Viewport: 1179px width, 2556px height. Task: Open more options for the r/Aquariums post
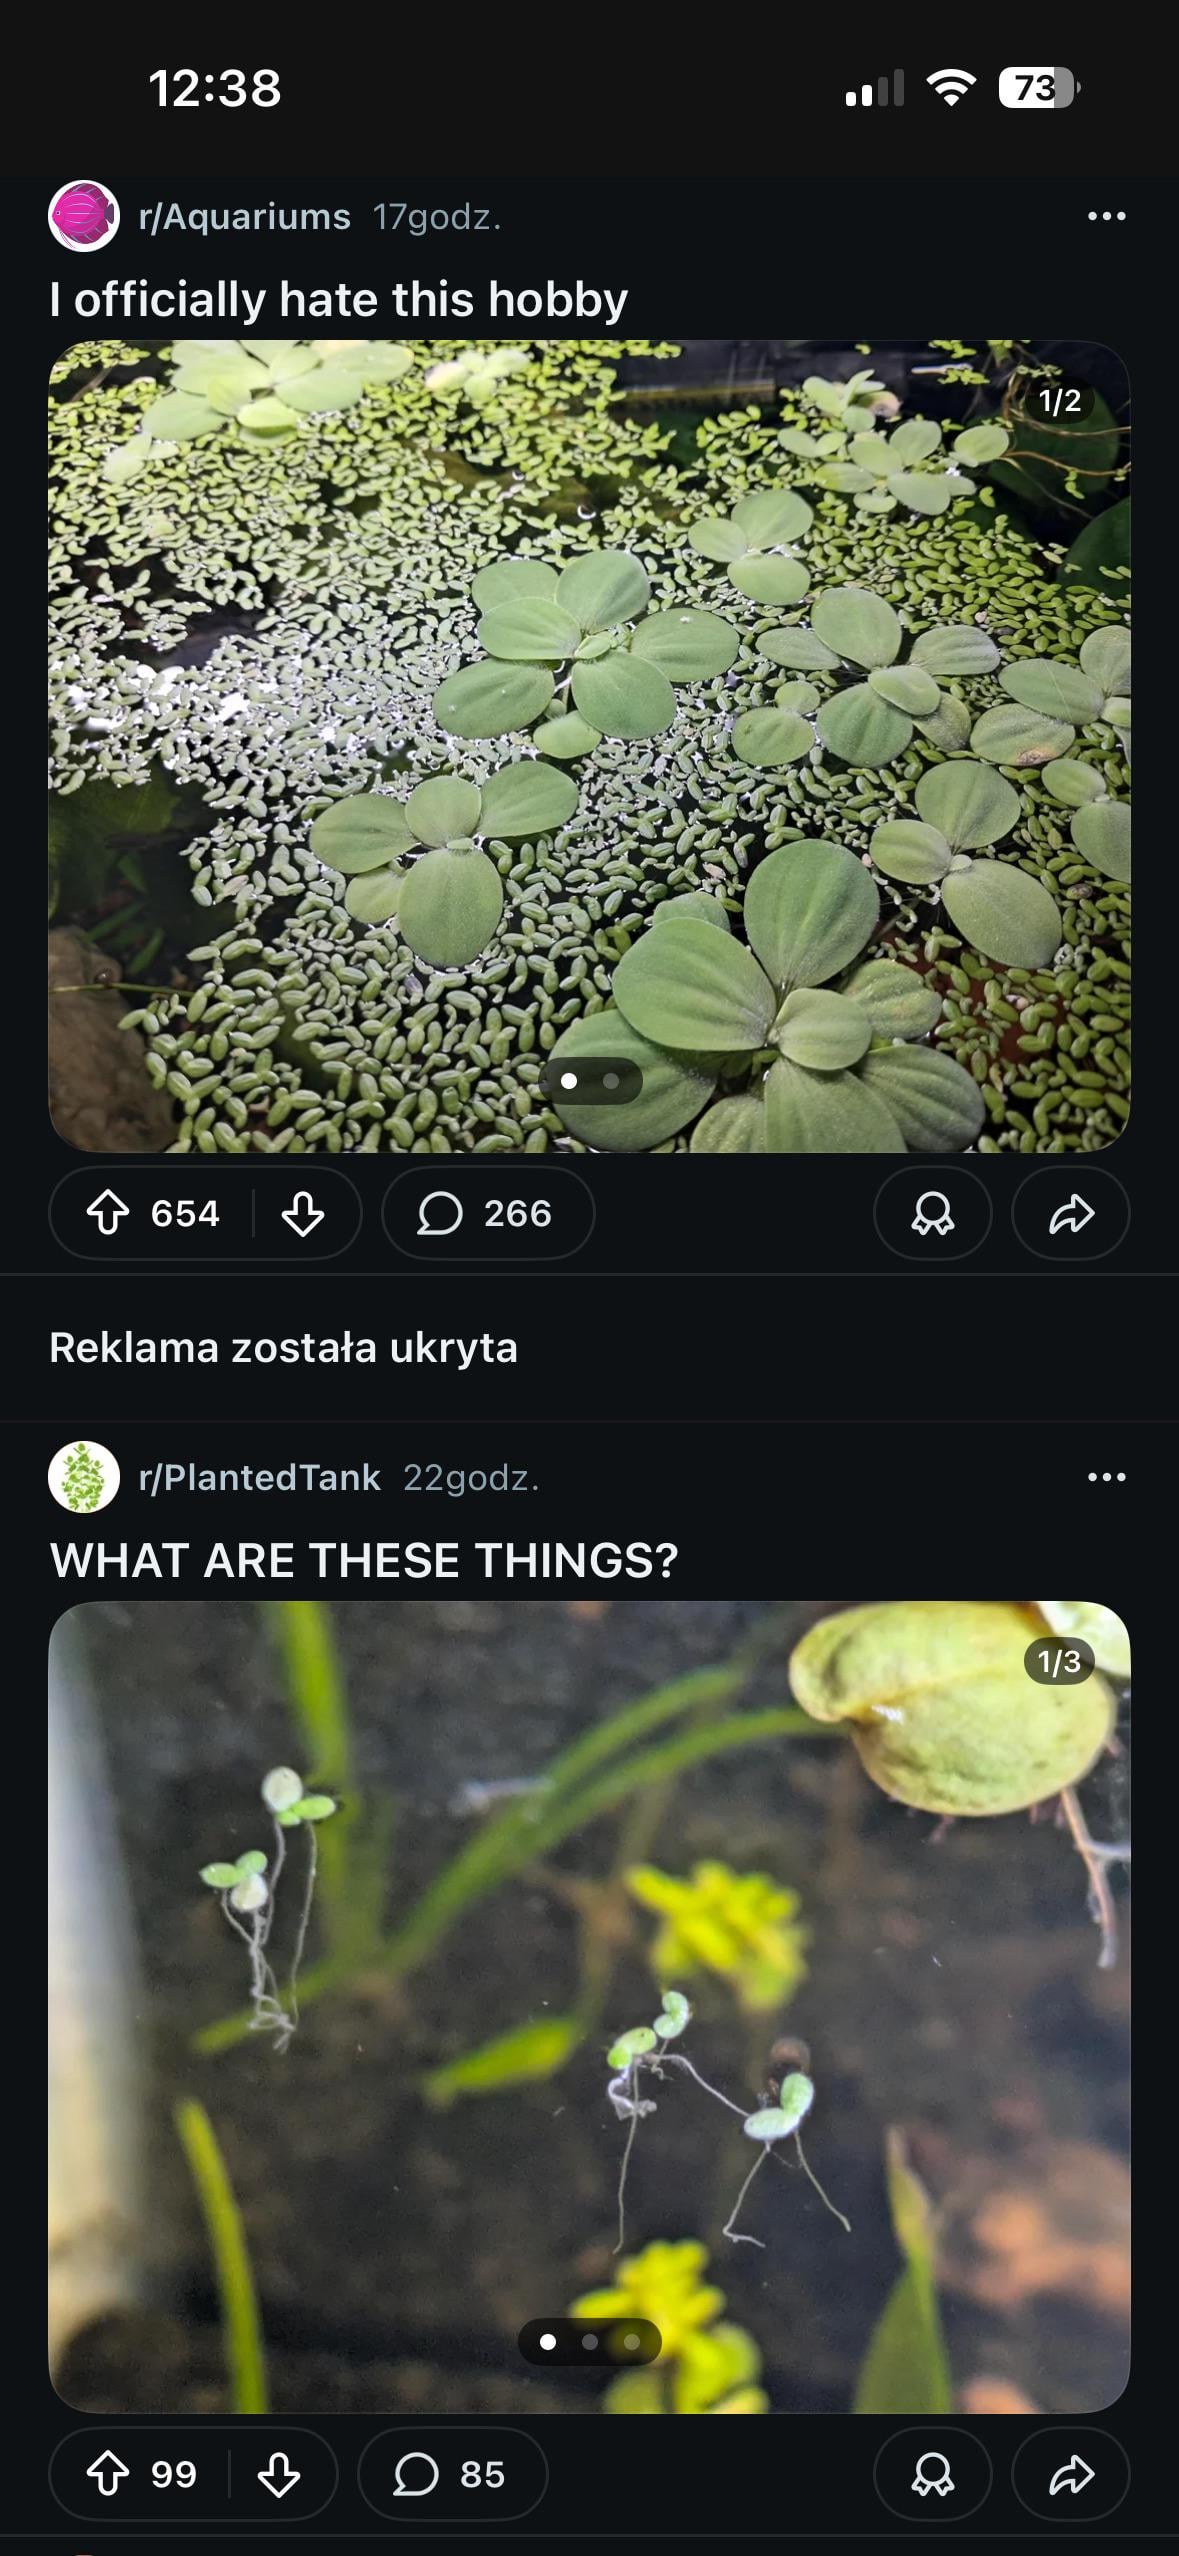coord(1106,216)
